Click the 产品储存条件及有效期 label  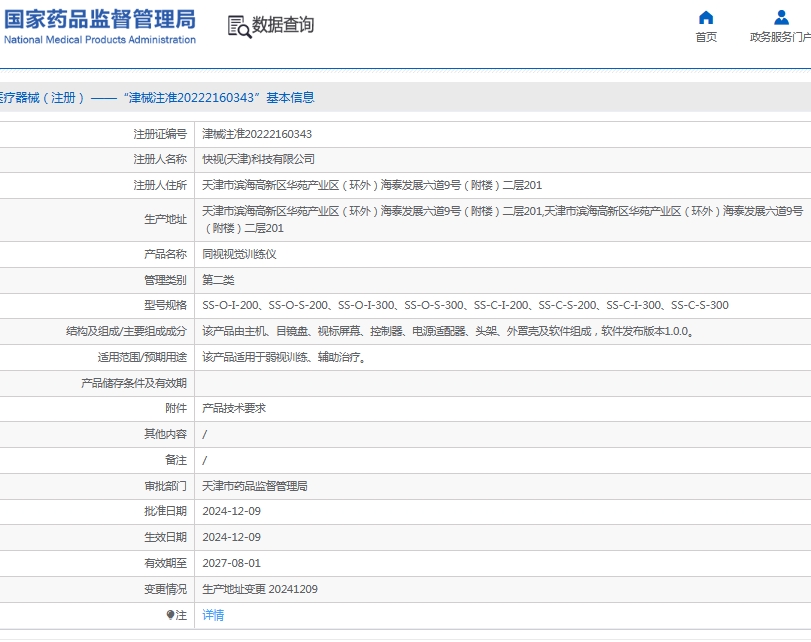(134, 383)
